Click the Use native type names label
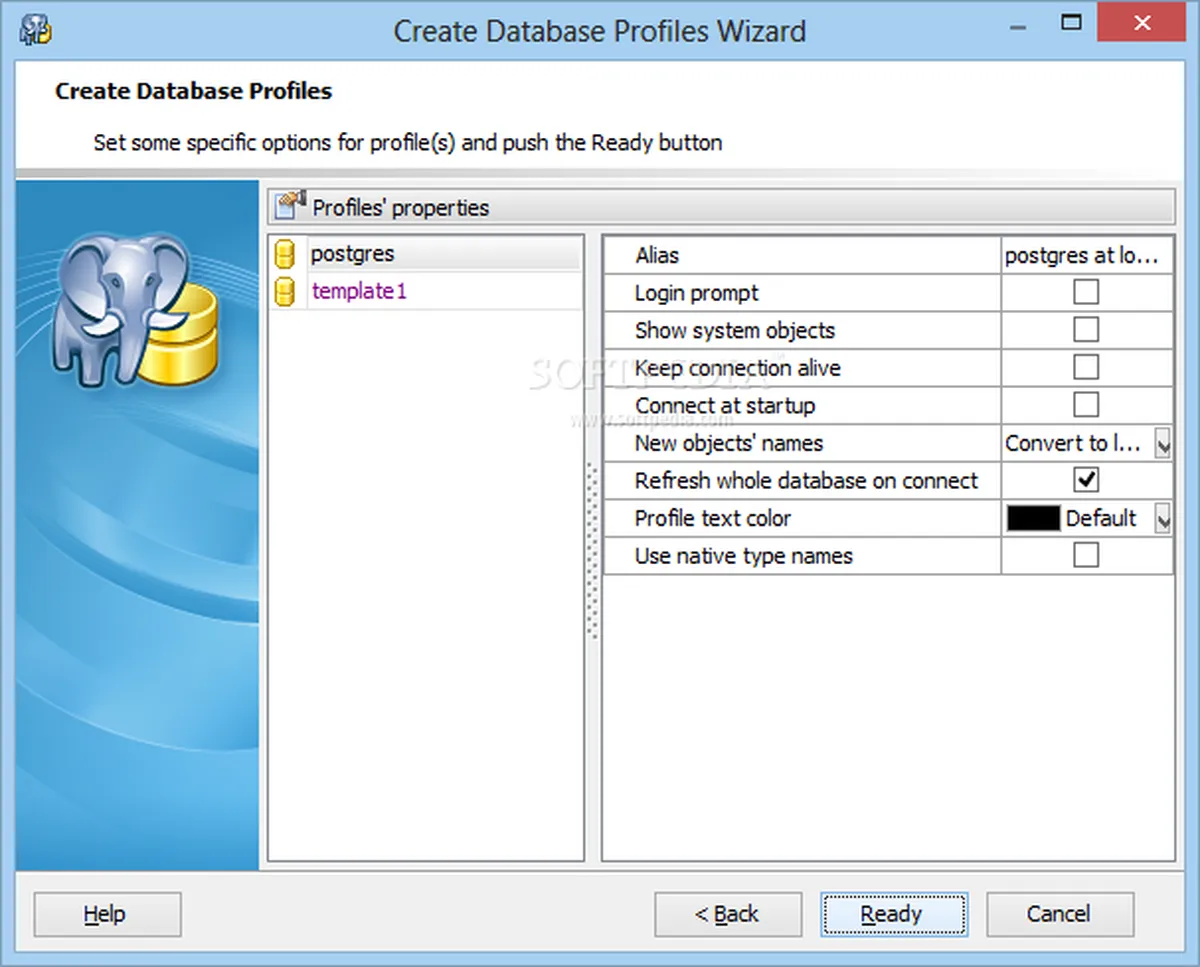 (744, 556)
